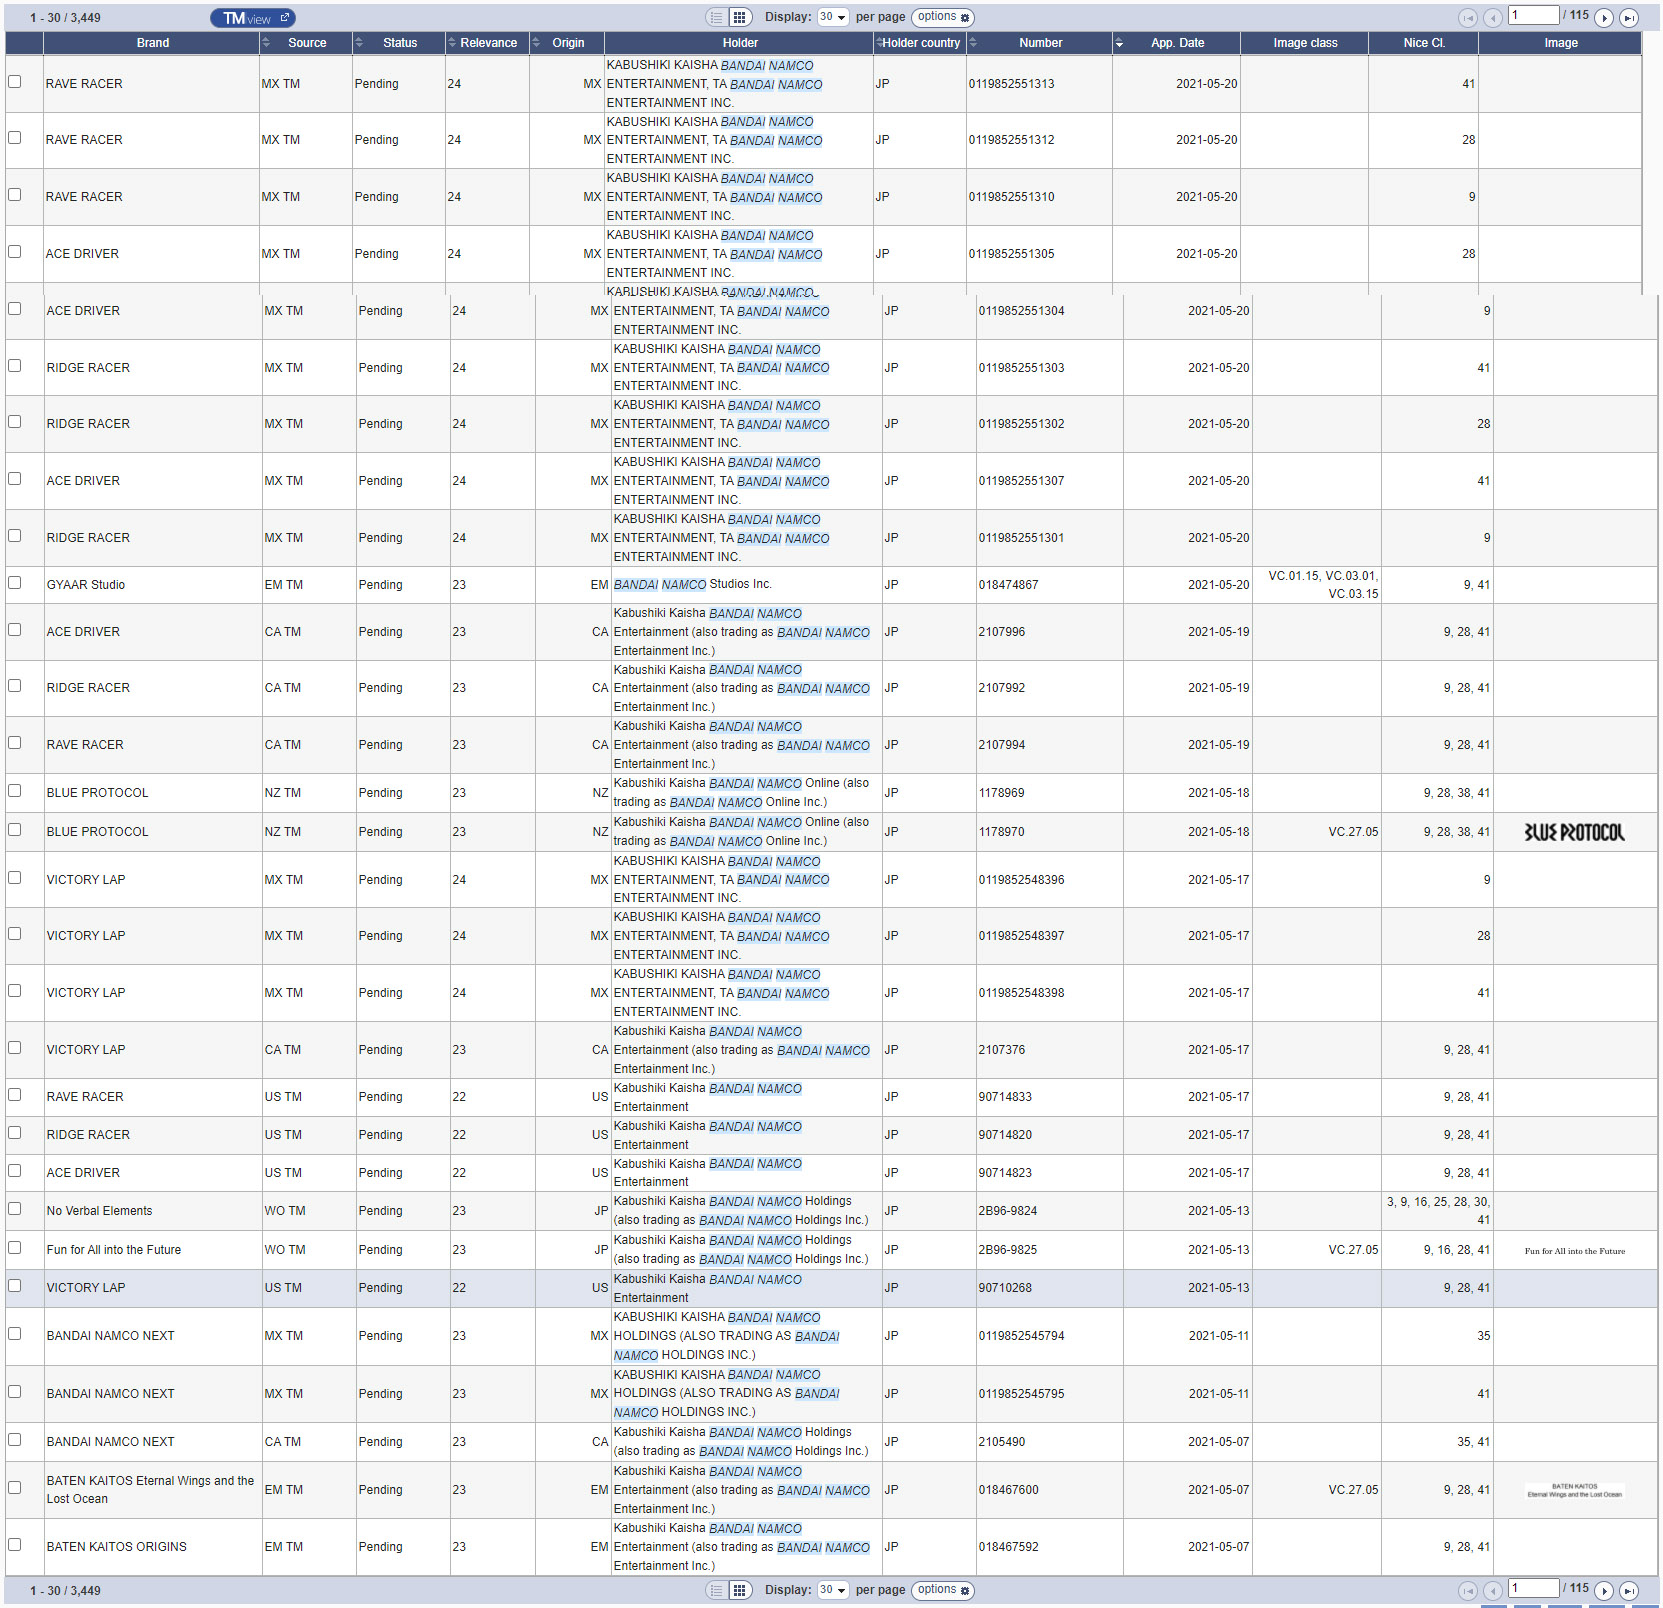Tick checkbox for RIDGE RACER 2107992
1663x1608 pixels.
pyautogui.click(x=14, y=686)
